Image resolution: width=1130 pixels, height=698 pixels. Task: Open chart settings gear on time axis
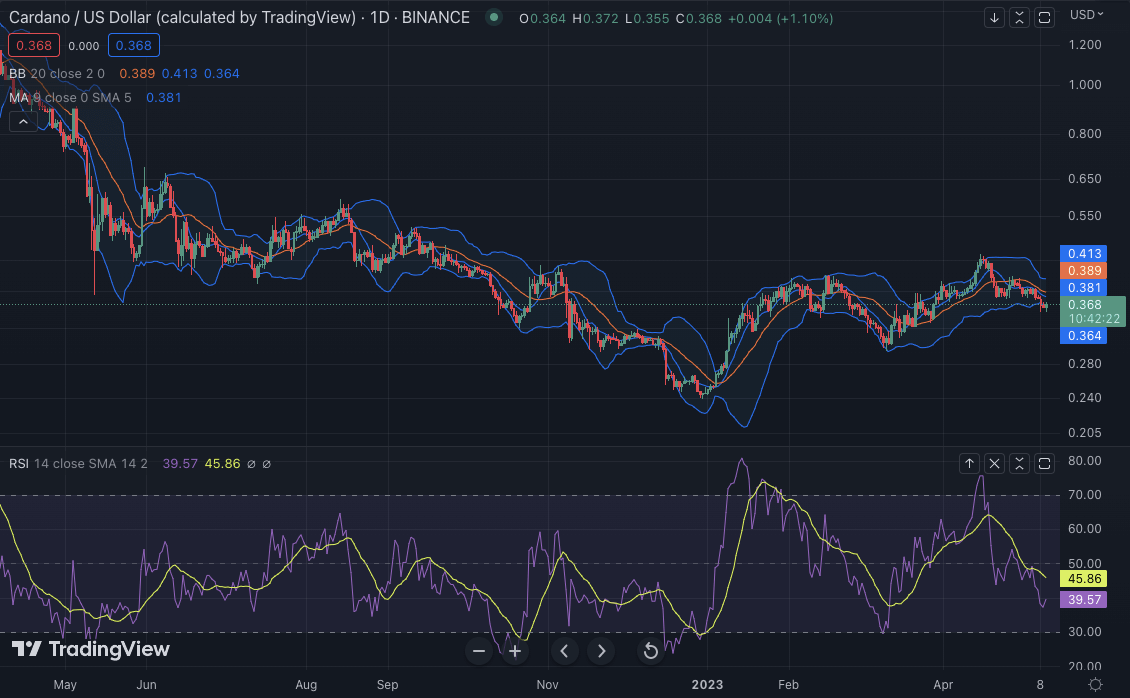pos(1095,684)
